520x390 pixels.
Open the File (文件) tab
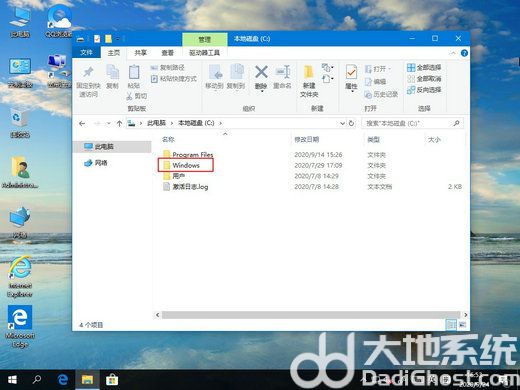coord(86,53)
